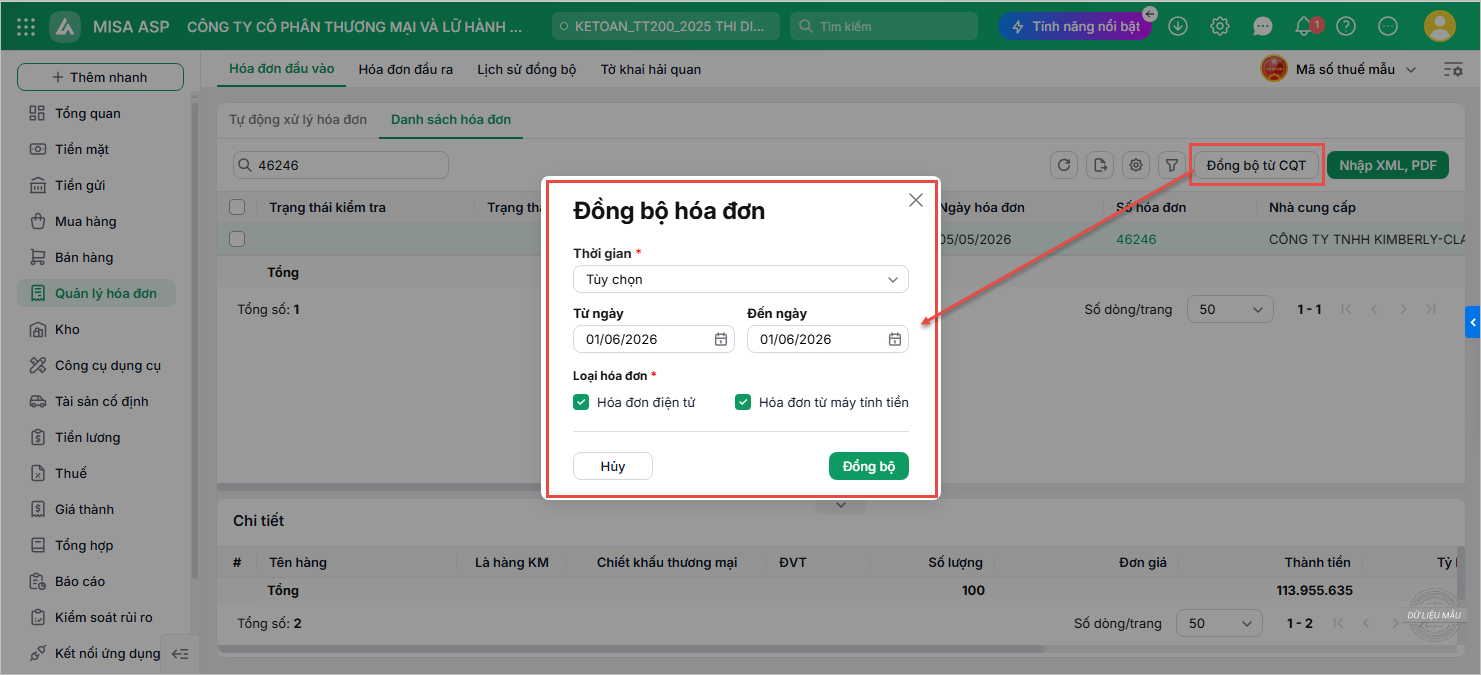Go to Tiền gửi in the sidebar
Screen dimensions: 1481x675
pyautogui.click(x=80, y=185)
